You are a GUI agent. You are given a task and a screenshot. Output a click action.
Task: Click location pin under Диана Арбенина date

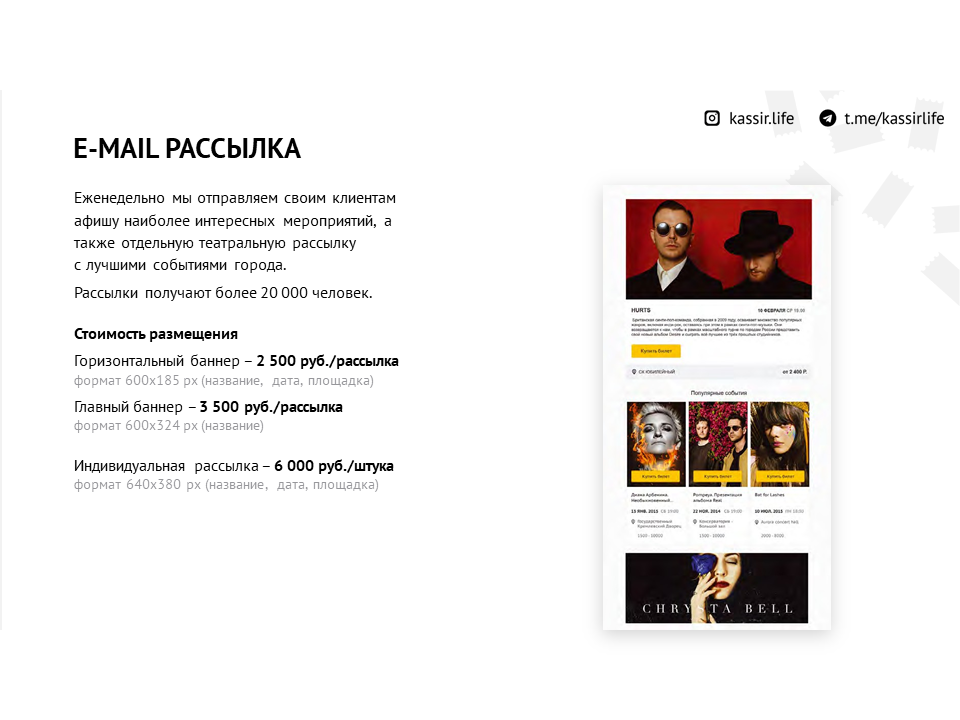tap(633, 522)
